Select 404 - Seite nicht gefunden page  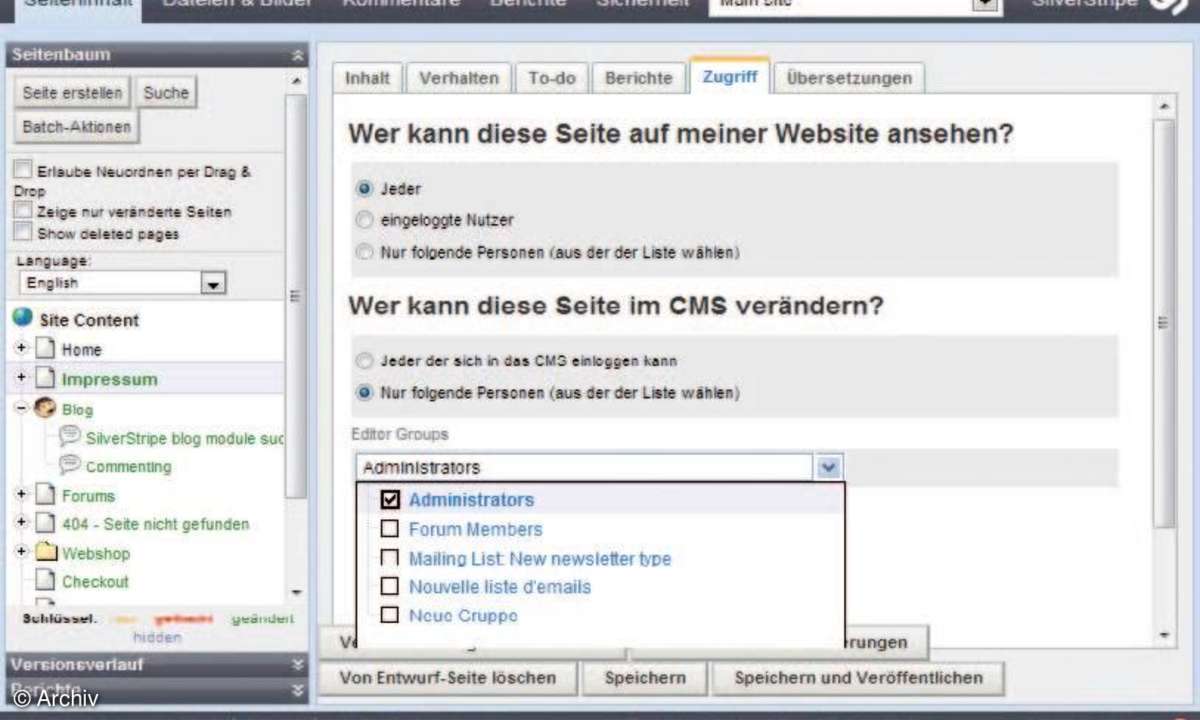(x=155, y=524)
